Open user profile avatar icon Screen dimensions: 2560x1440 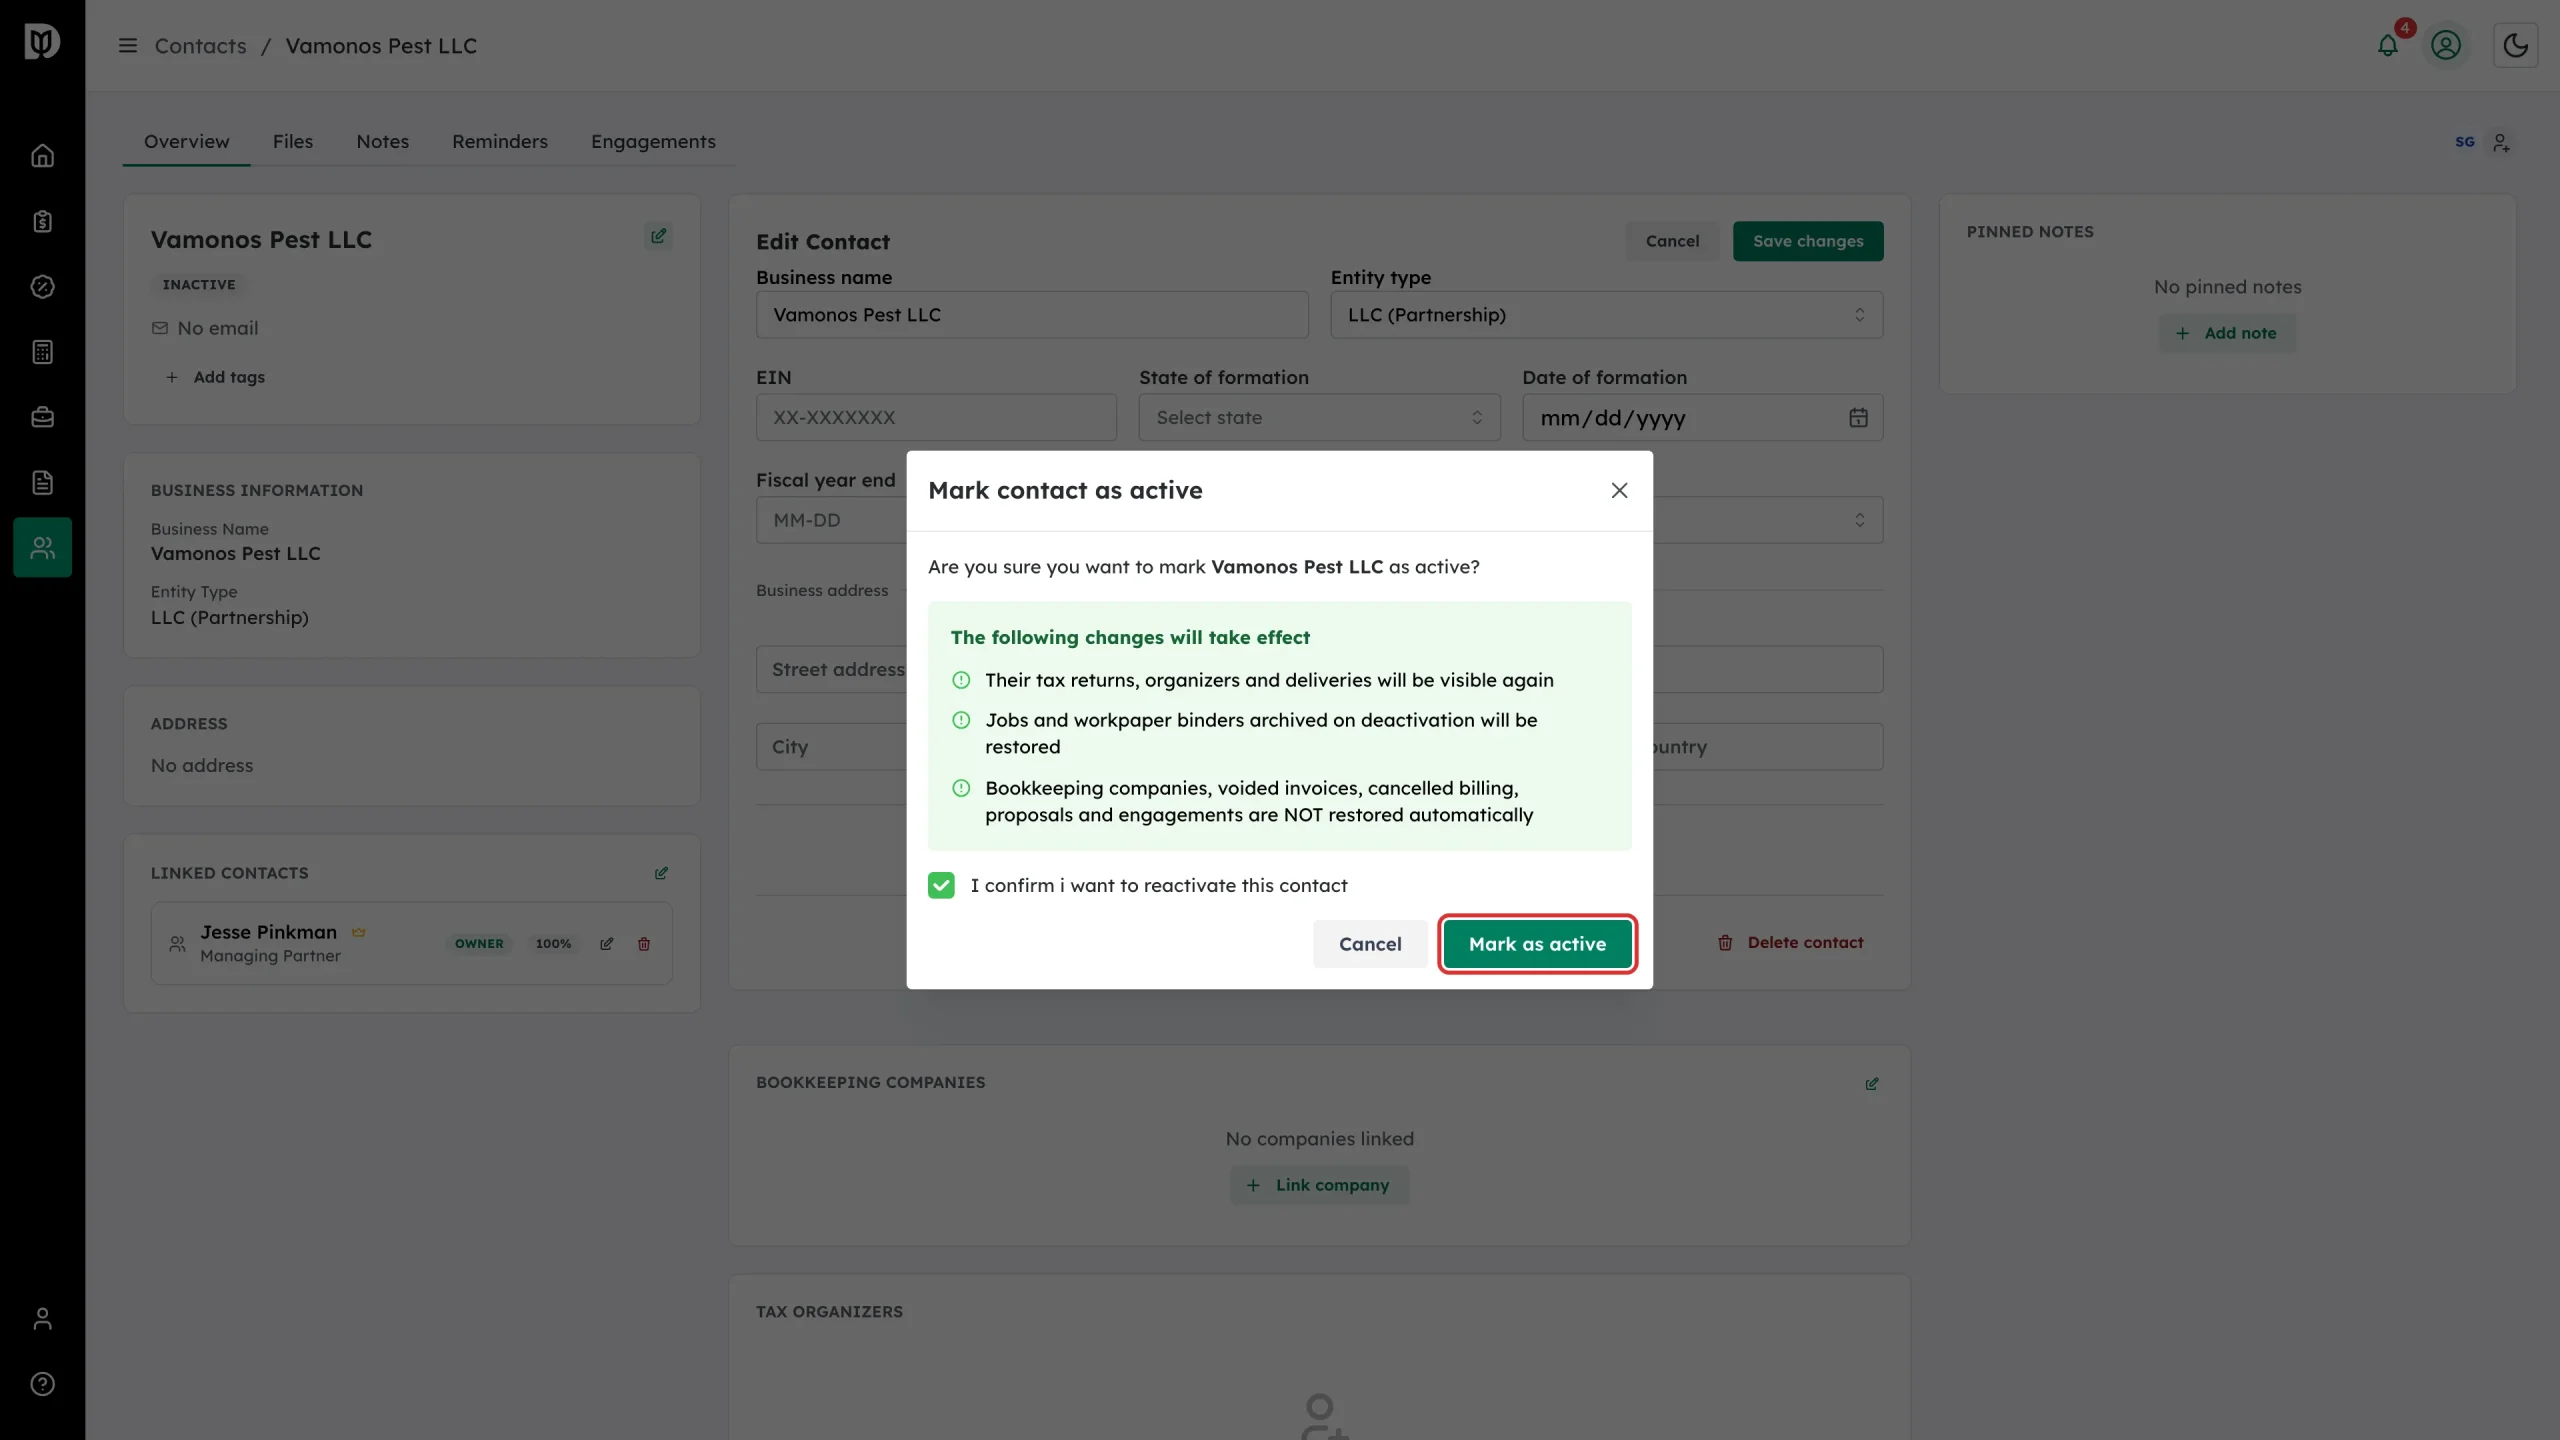[x=2446, y=45]
